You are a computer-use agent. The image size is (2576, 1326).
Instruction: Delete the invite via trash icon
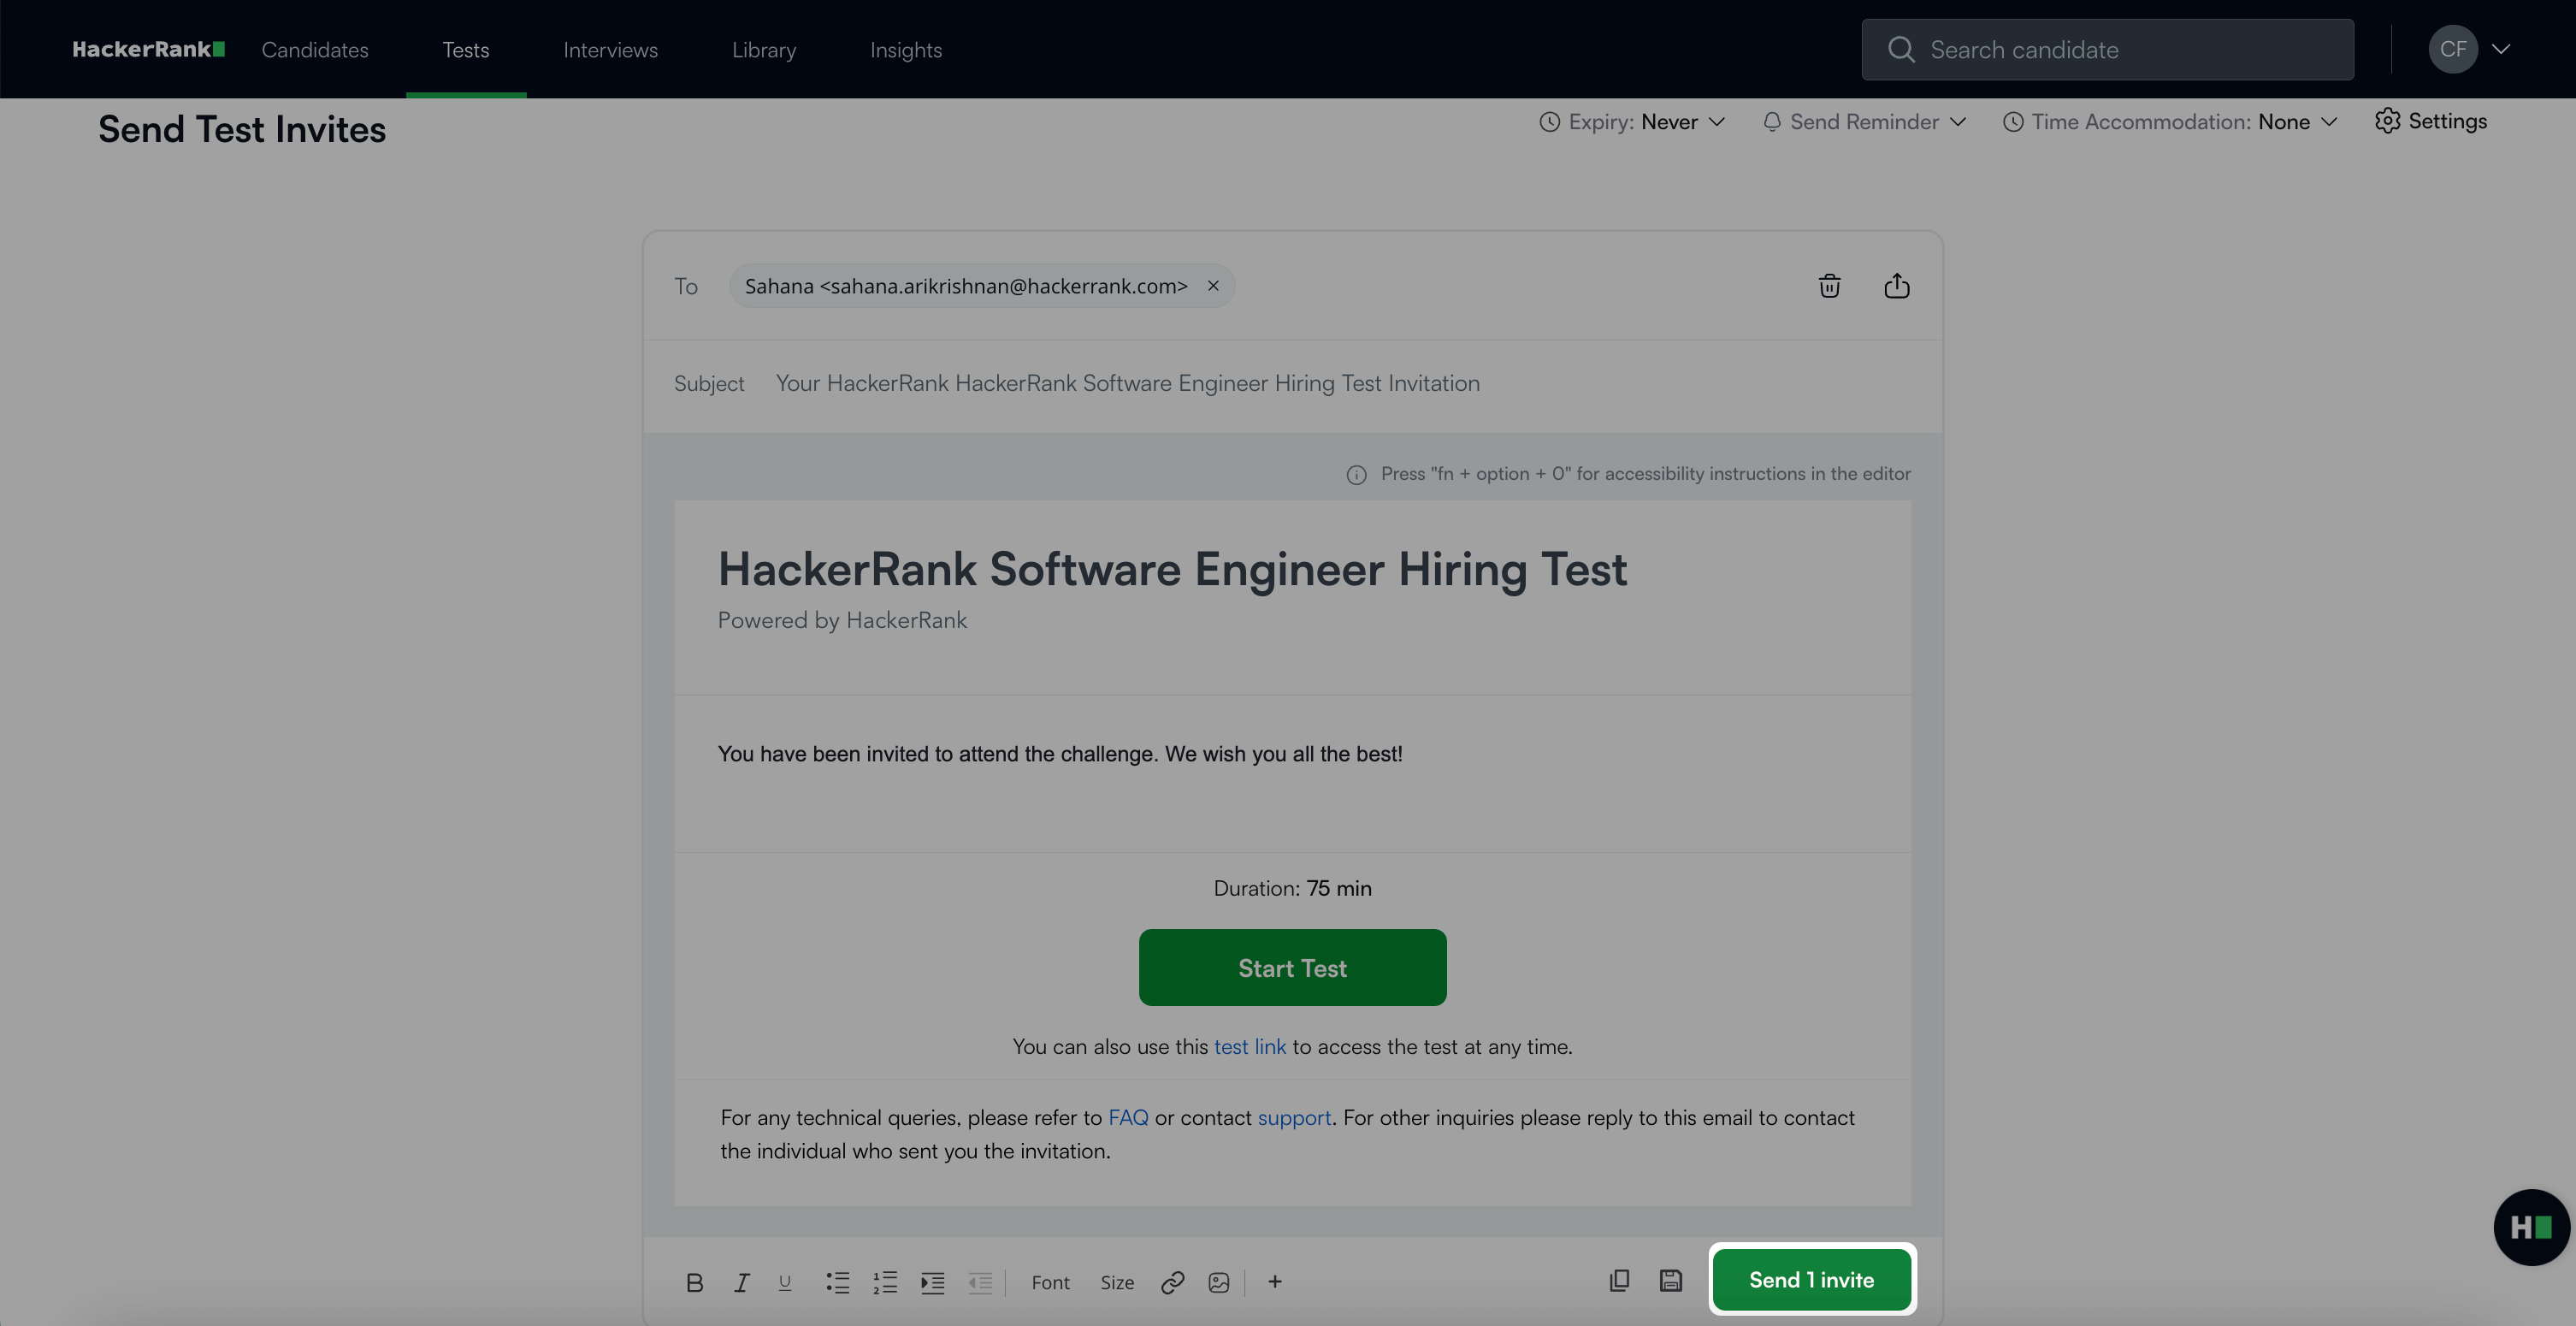pos(1829,286)
